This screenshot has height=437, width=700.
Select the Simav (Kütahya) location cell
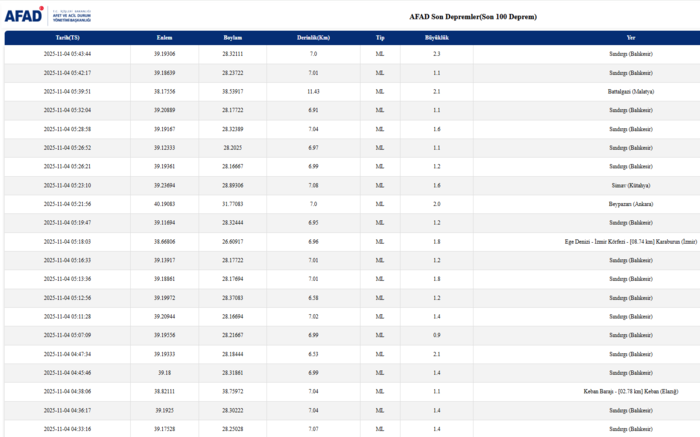click(x=630, y=185)
